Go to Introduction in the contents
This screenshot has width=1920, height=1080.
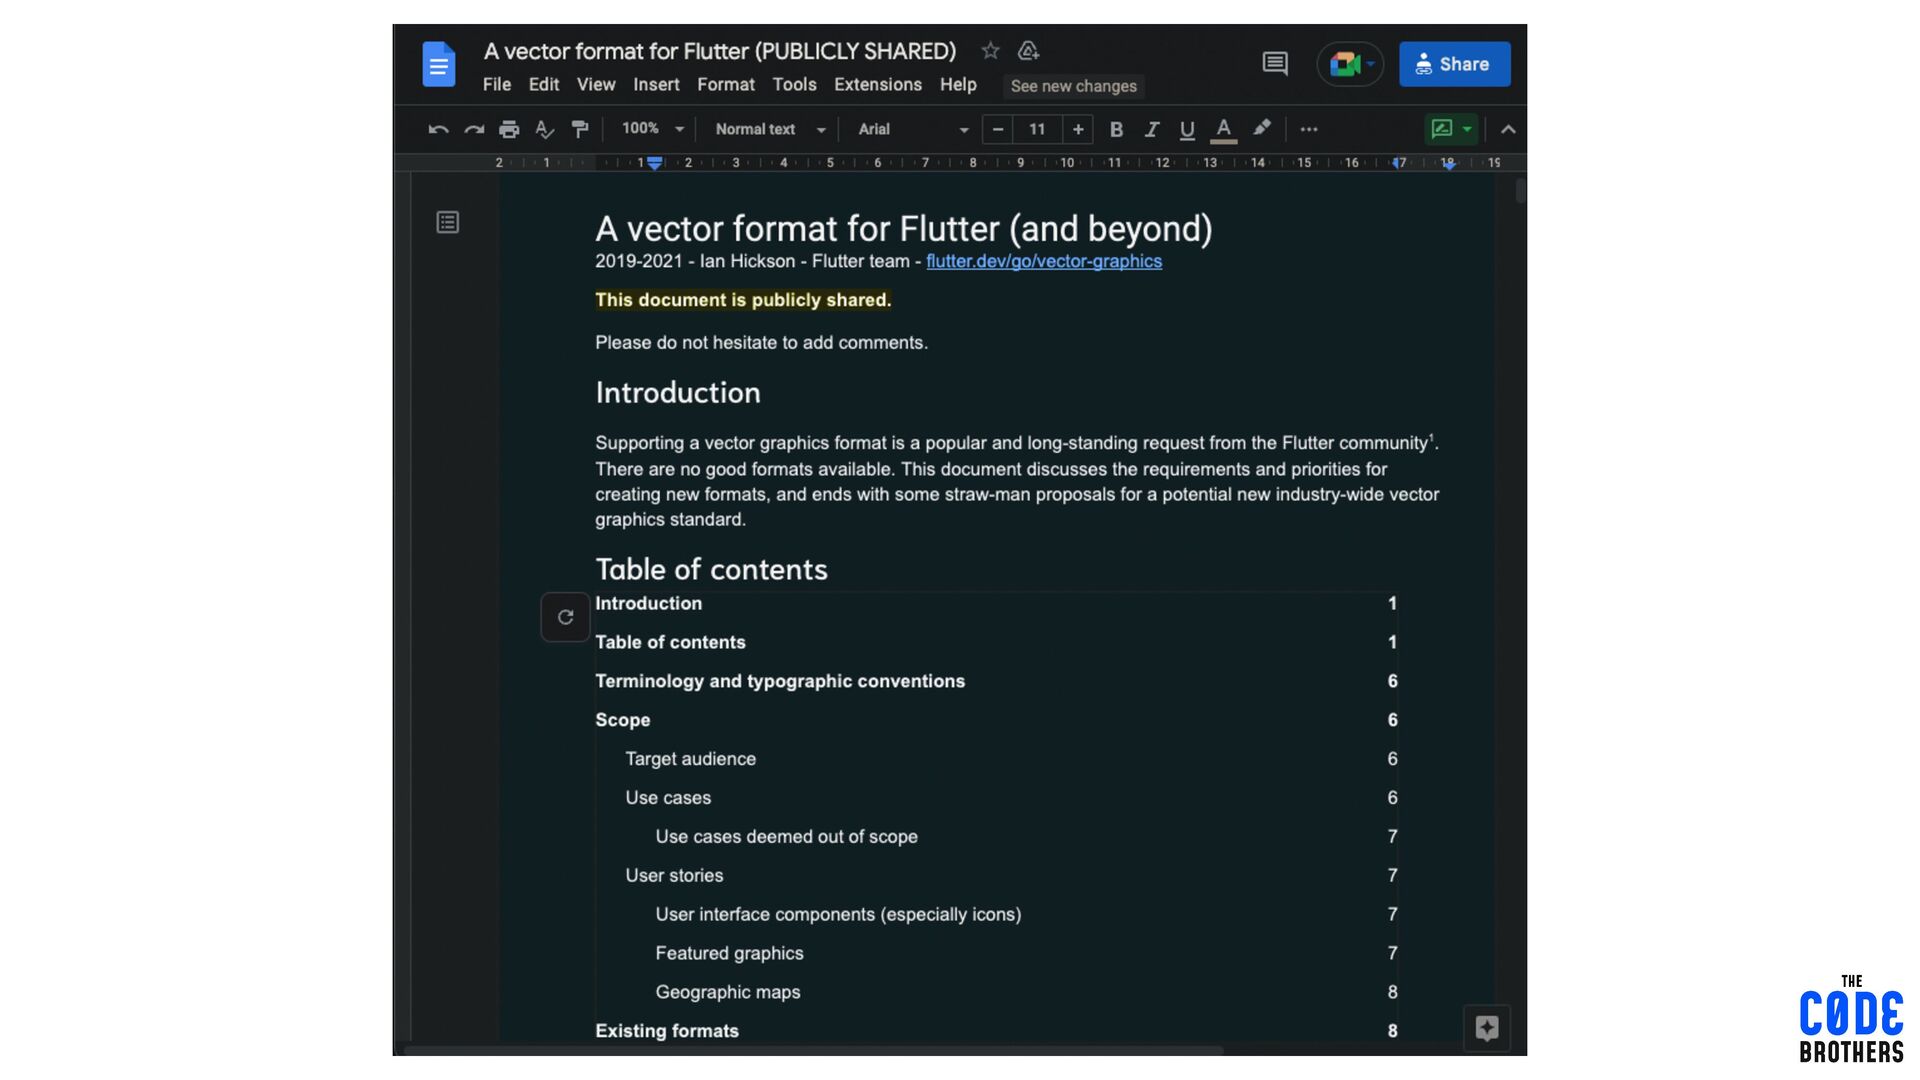pos(648,604)
